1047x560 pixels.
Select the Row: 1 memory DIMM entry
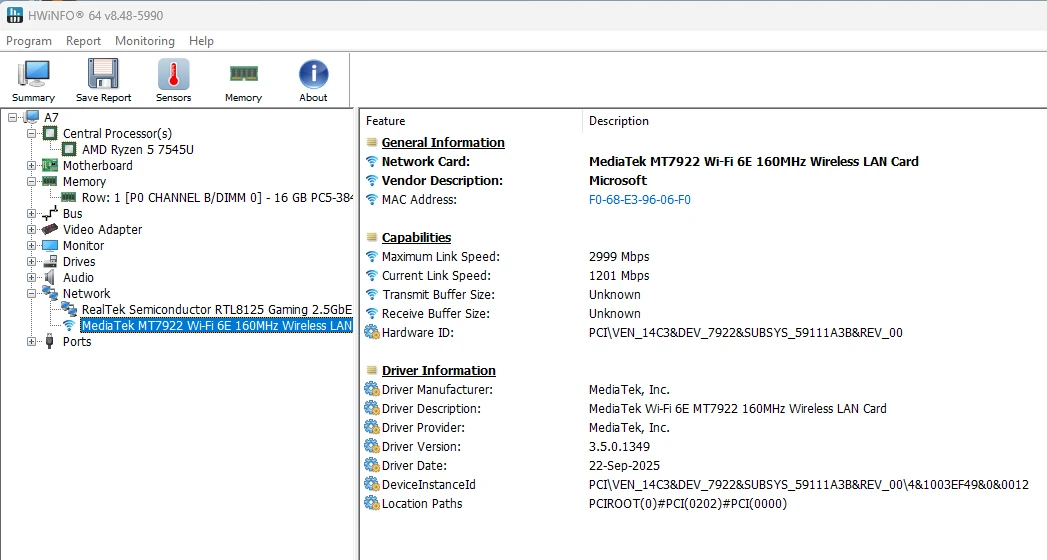(x=217, y=198)
